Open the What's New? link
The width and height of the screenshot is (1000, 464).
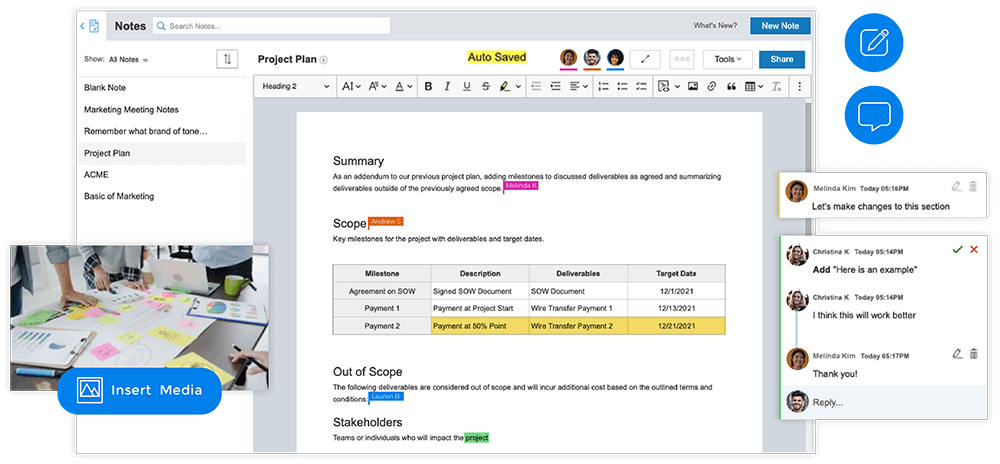[715, 26]
